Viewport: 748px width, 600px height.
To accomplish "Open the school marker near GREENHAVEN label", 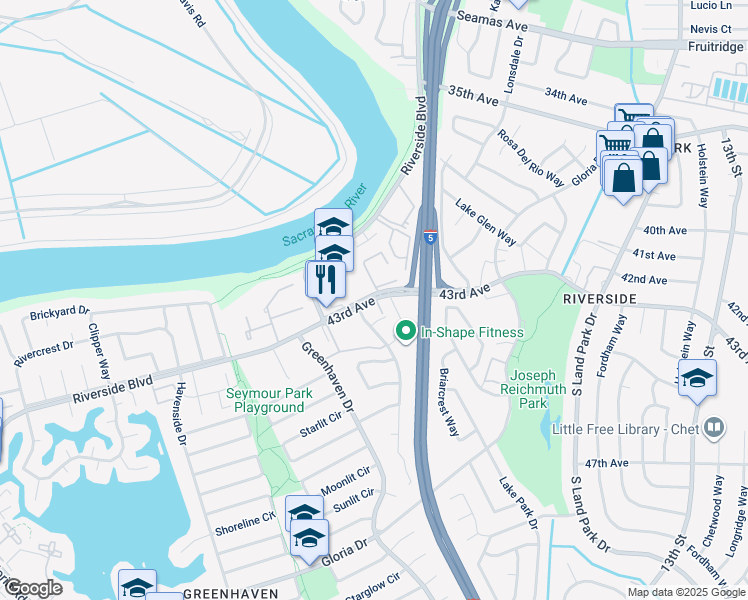I will (137, 584).
